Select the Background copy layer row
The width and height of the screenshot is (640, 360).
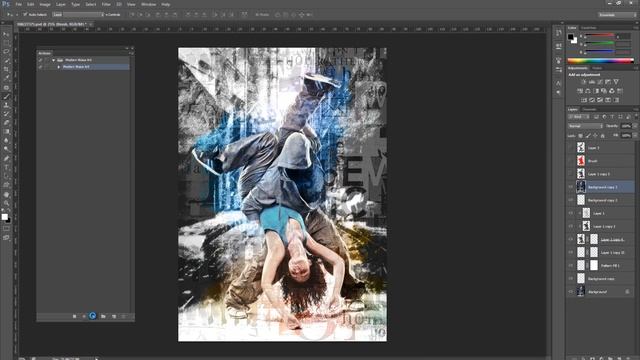tap(601, 278)
